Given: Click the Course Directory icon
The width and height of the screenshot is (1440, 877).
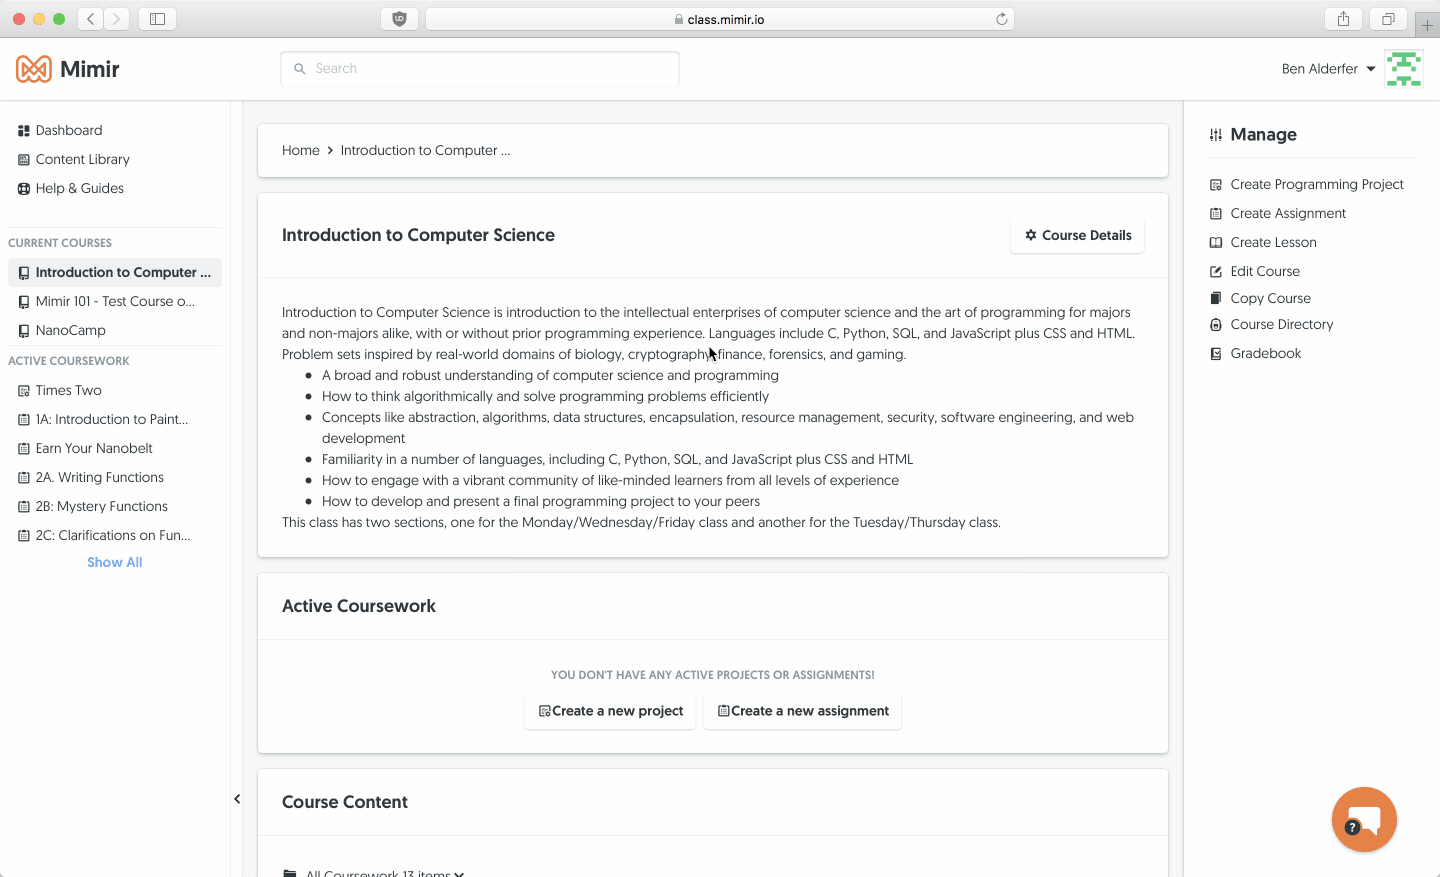Looking at the screenshot, I should (x=1216, y=325).
